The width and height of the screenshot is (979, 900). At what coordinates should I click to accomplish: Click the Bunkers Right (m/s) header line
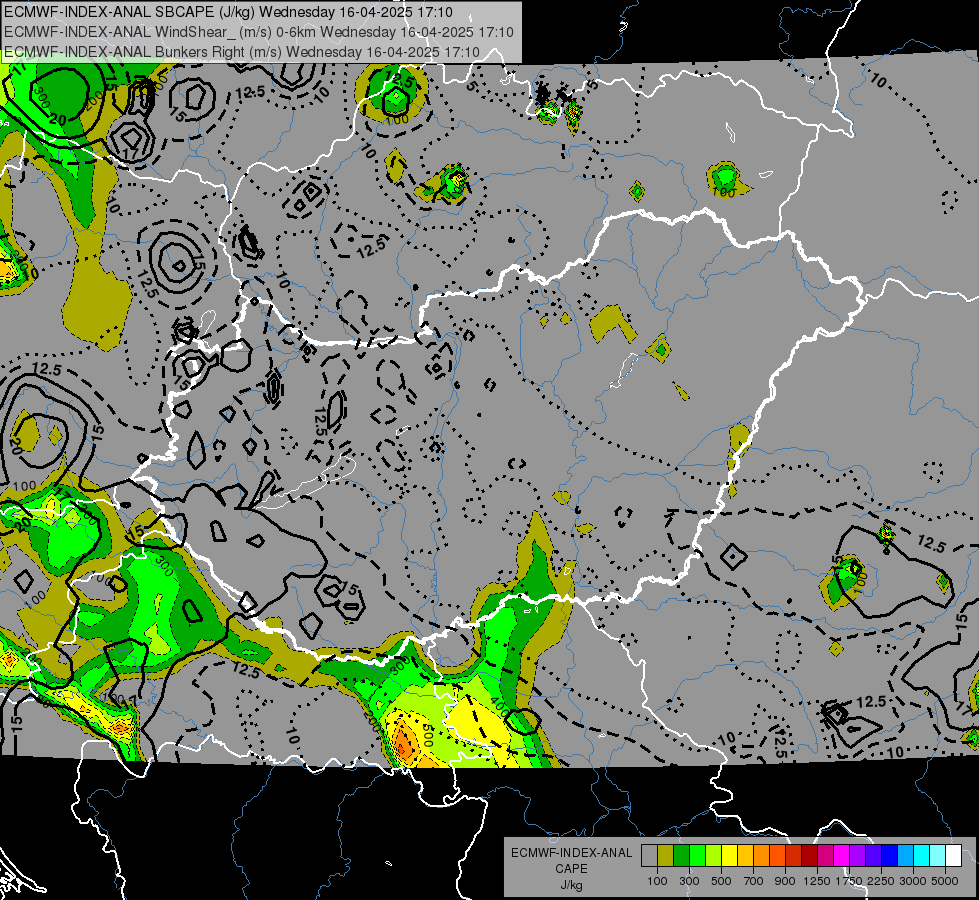point(242,52)
